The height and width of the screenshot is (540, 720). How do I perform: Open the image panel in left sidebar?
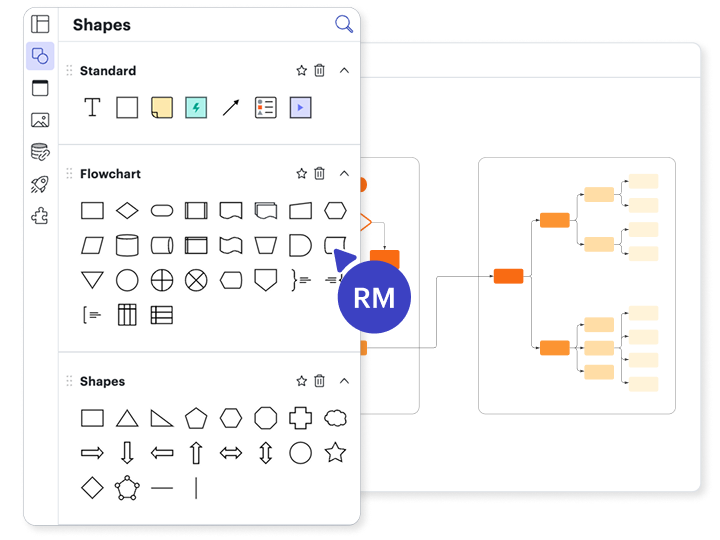click(40, 120)
